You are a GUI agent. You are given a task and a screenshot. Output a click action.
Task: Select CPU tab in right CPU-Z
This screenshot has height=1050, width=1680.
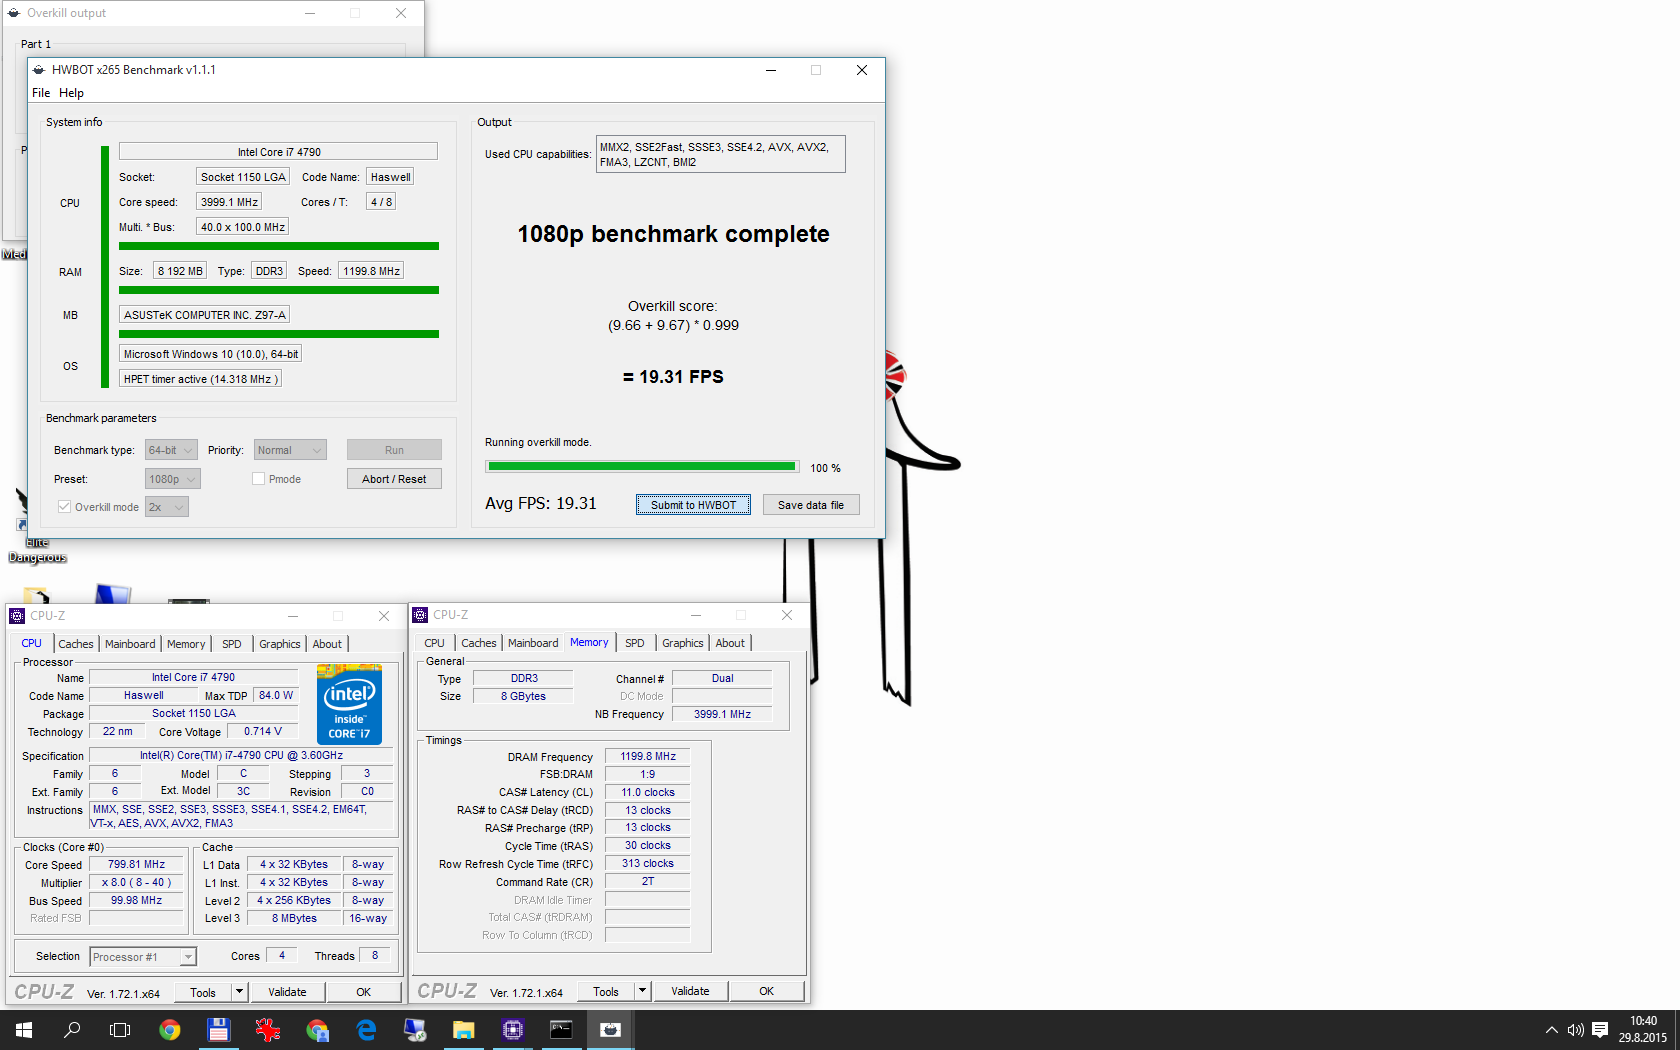(x=435, y=643)
